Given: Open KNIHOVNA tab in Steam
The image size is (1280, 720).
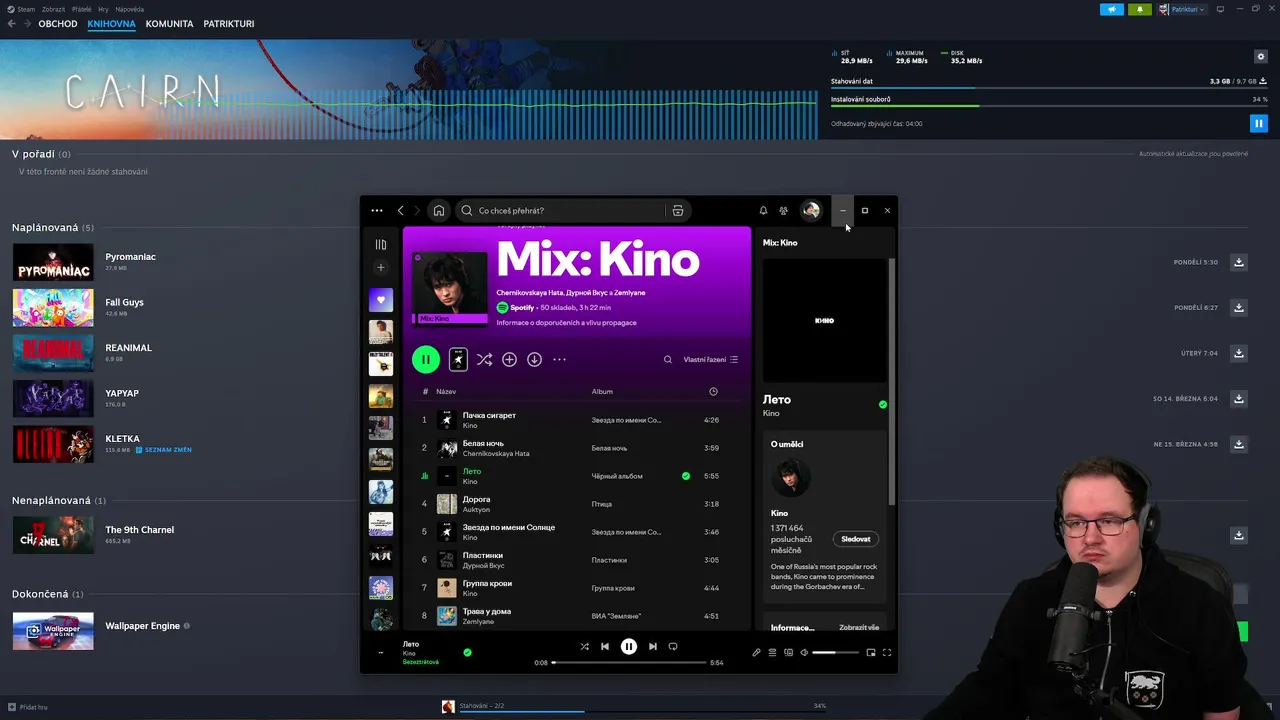Looking at the screenshot, I should (111, 23).
